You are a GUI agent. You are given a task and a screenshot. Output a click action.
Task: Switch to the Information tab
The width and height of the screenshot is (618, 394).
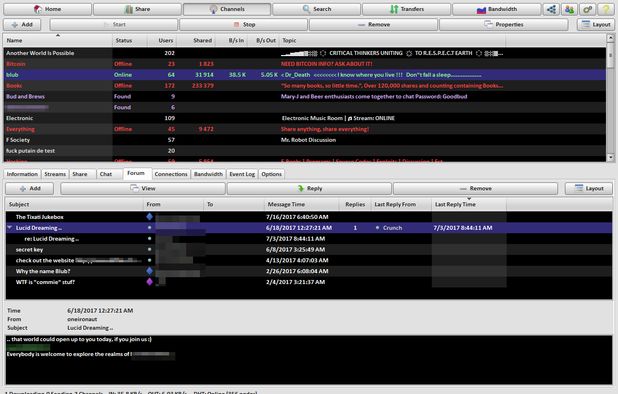coord(22,174)
